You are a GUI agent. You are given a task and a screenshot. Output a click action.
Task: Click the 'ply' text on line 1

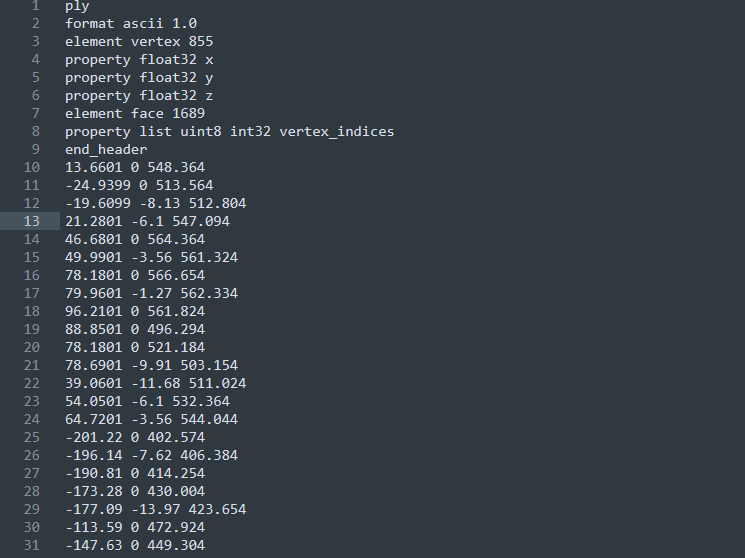[77, 6]
